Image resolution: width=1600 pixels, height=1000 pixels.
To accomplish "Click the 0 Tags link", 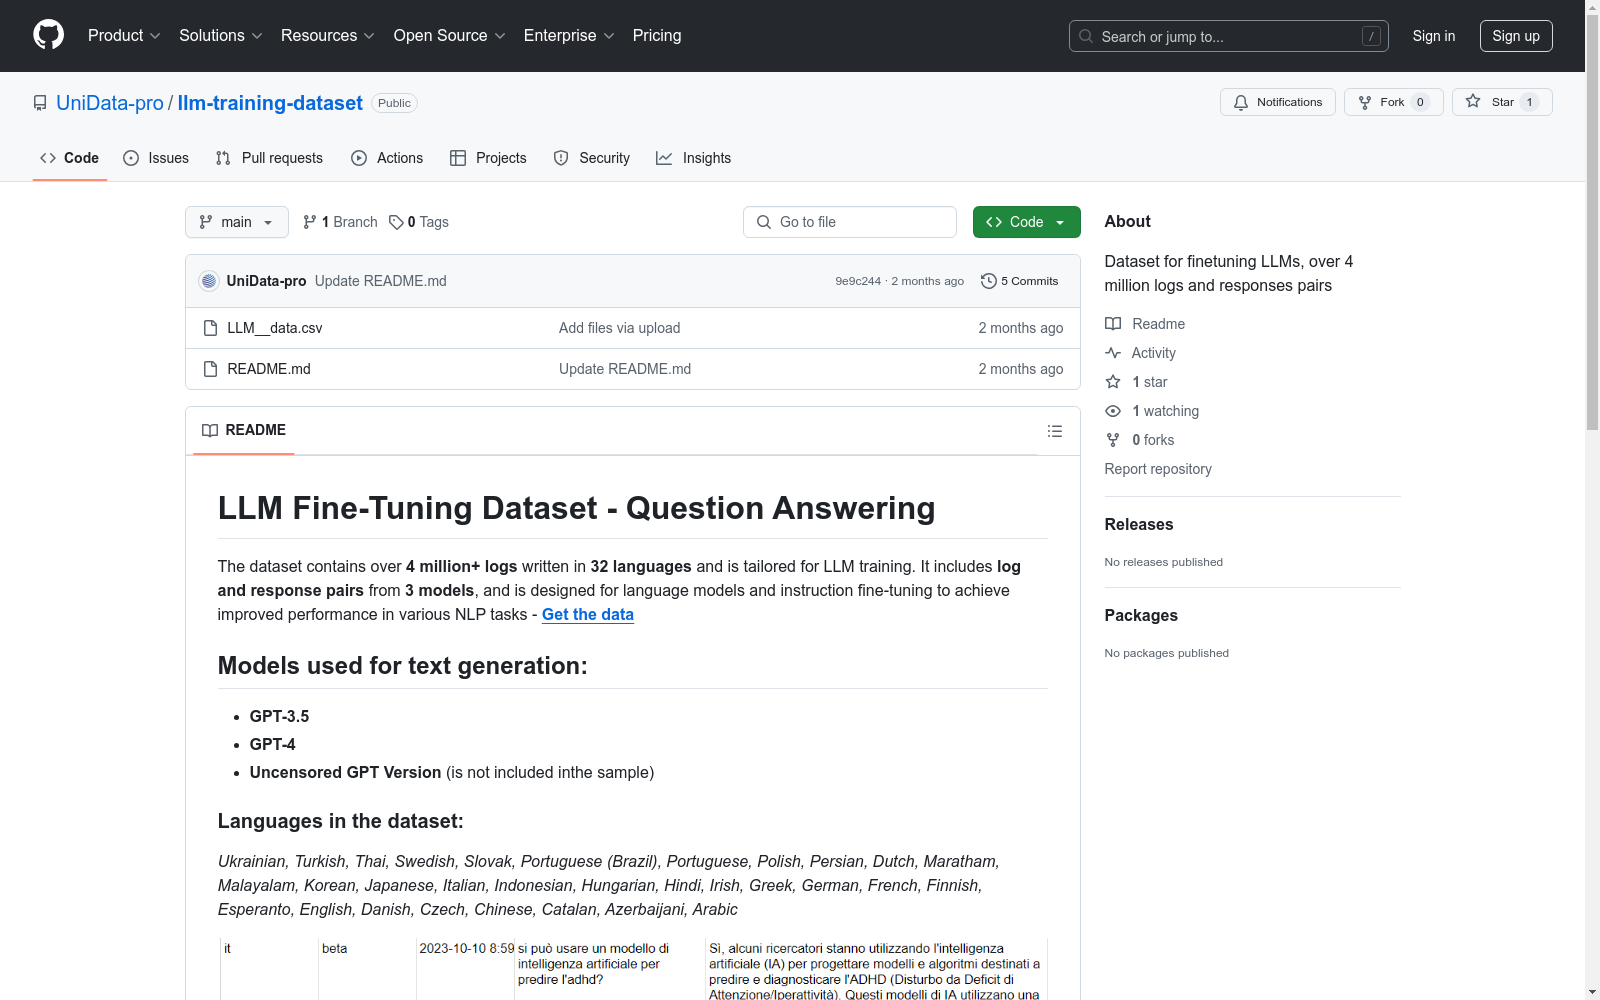I will click(x=419, y=222).
